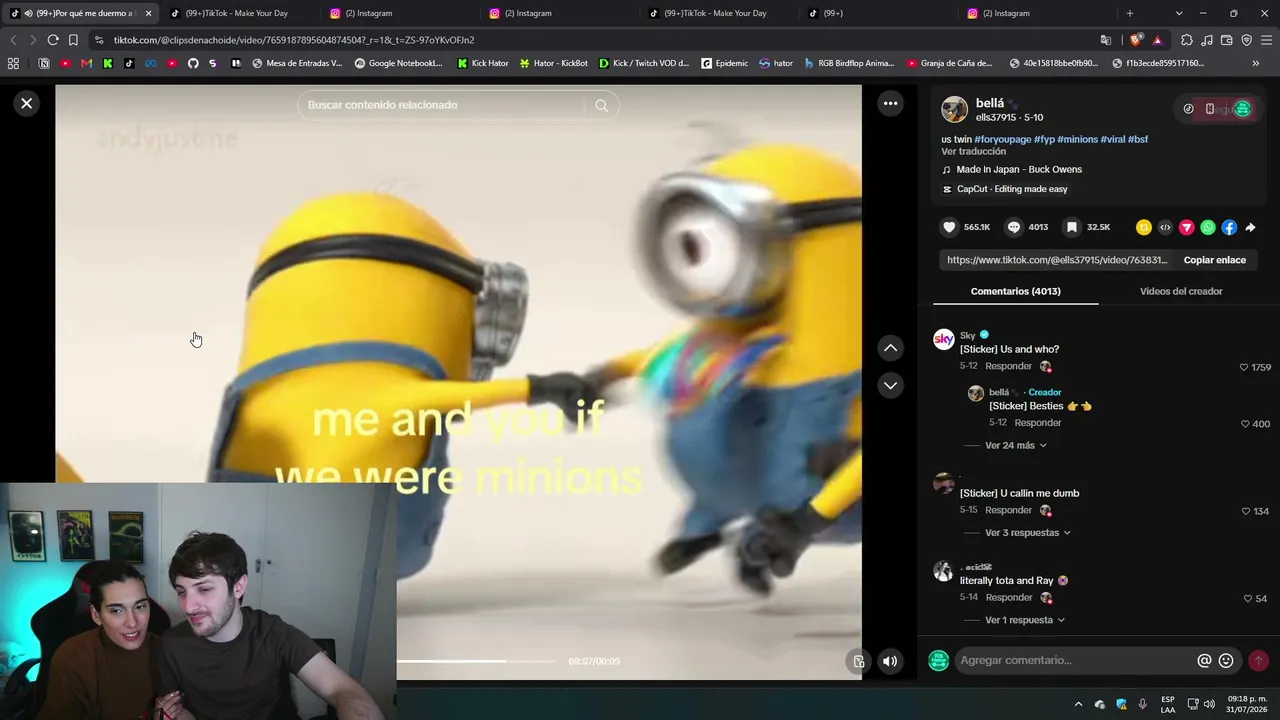Image resolution: width=1280 pixels, height=720 pixels.
Task: Go to the next video
Action: pyautogui.click(x=890, y=385)
